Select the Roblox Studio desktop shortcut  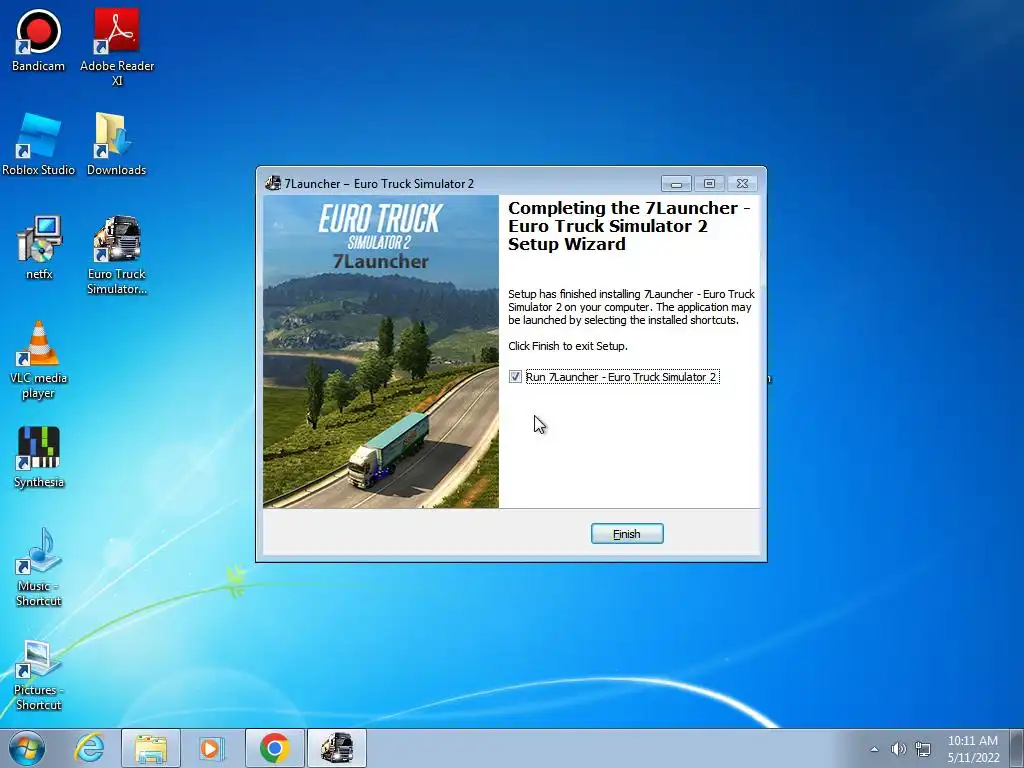click(39, 144)
